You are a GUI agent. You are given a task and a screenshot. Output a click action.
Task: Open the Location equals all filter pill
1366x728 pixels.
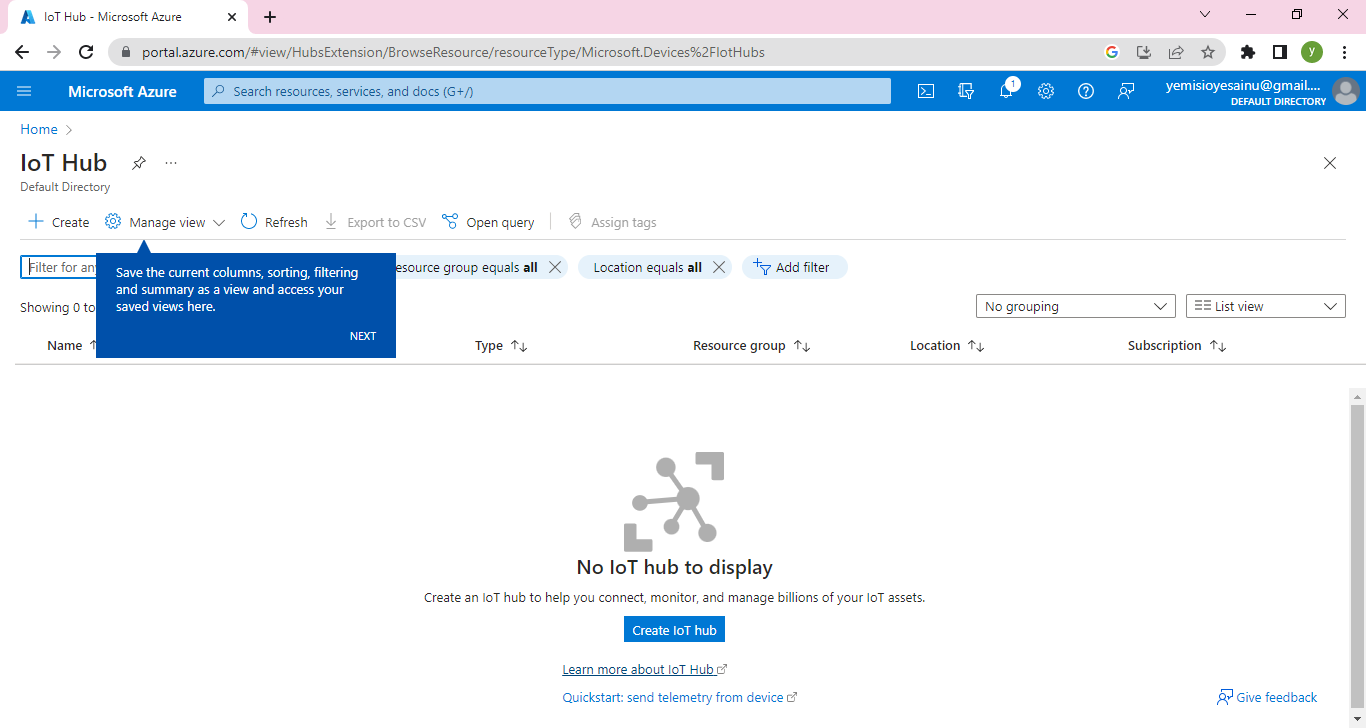pyautogui.click(x=647, y=267)
